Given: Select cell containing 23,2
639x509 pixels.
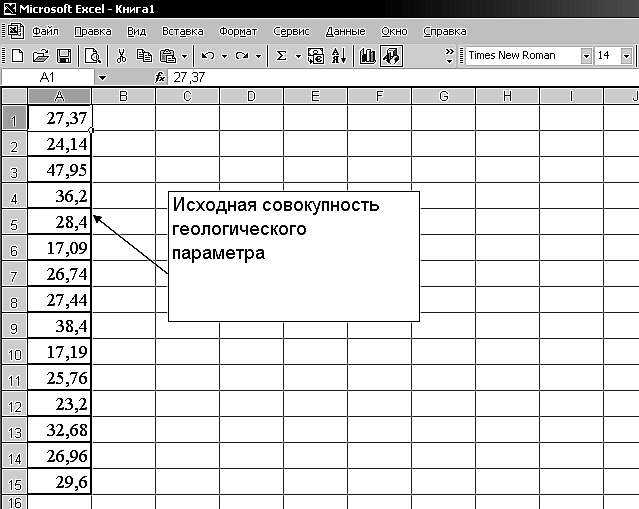Looking at the screenshot, I should point(59,404).
